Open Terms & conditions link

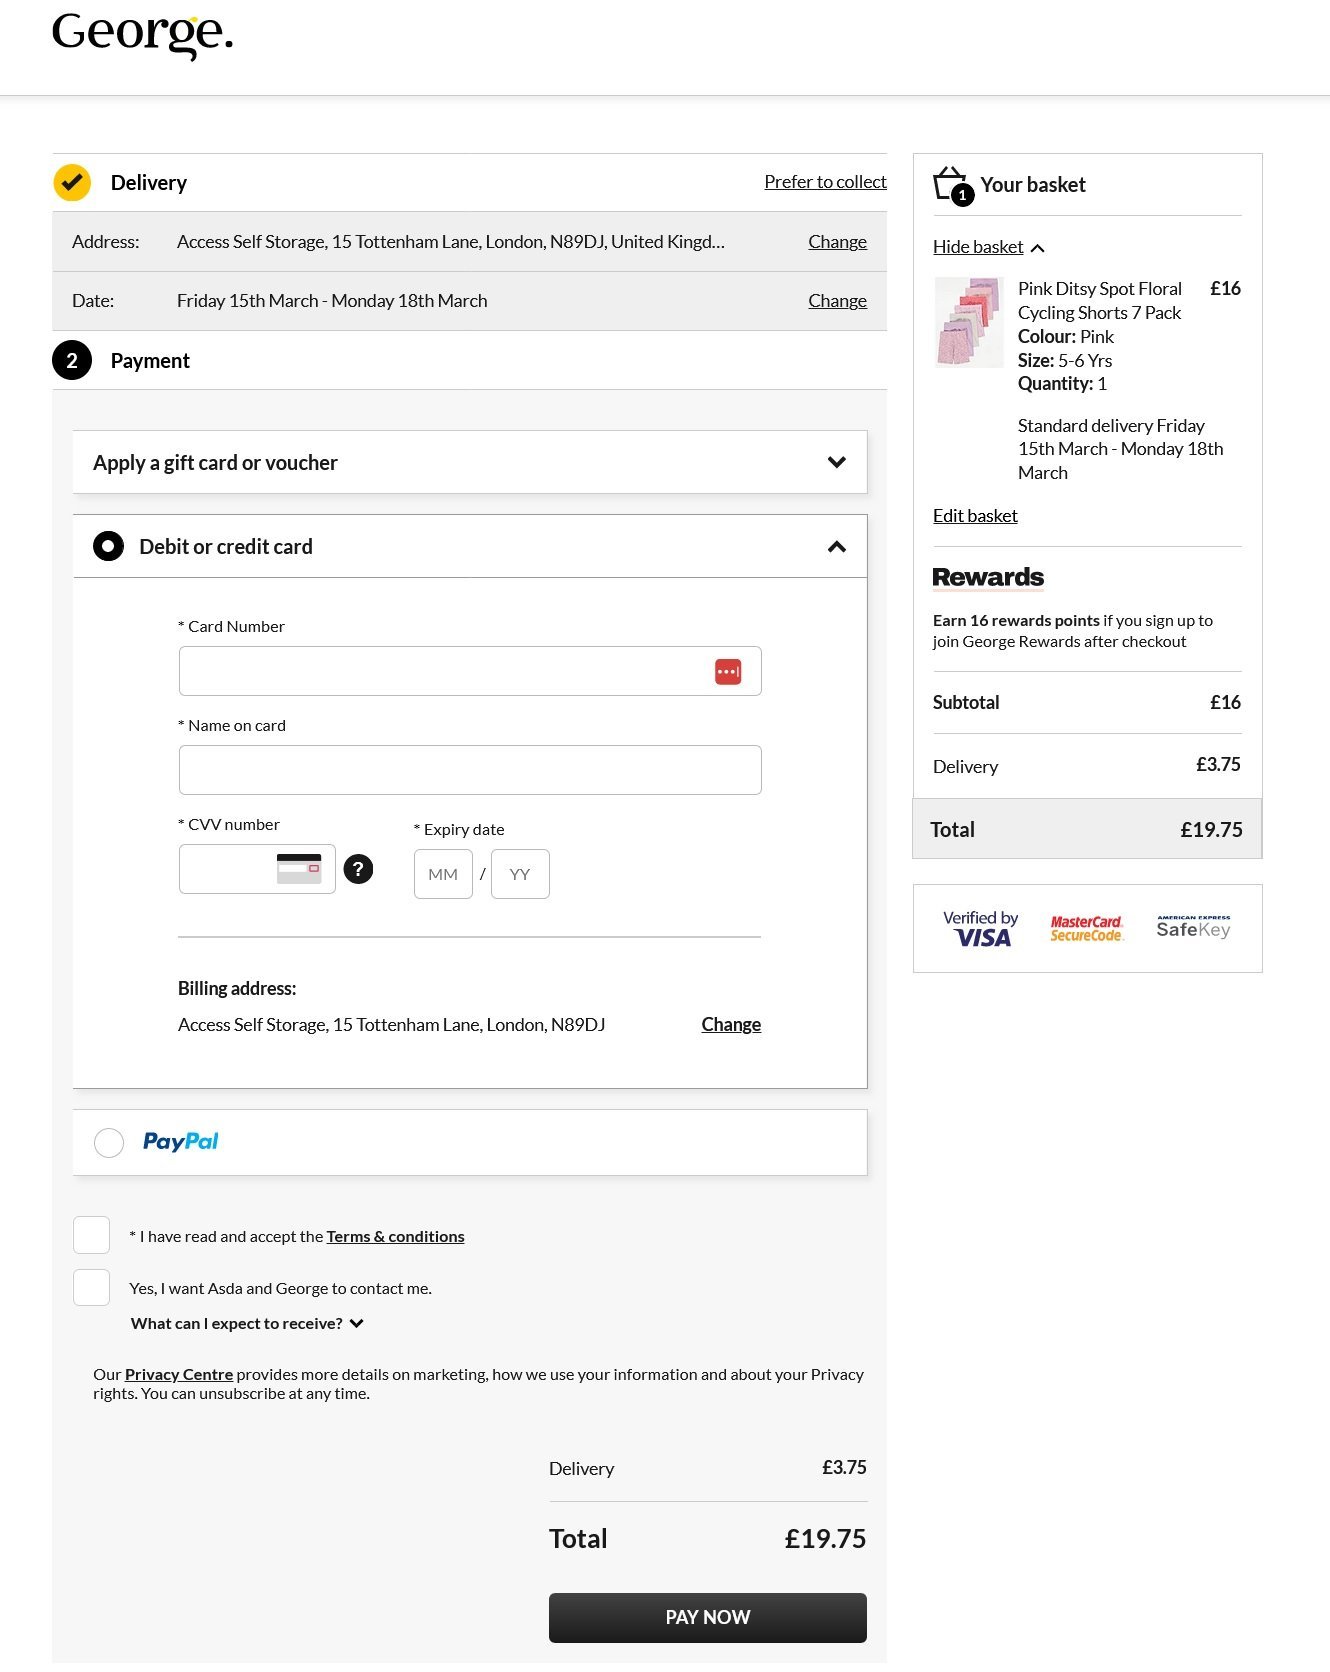pyautogui.click(x=395, y=1237)
